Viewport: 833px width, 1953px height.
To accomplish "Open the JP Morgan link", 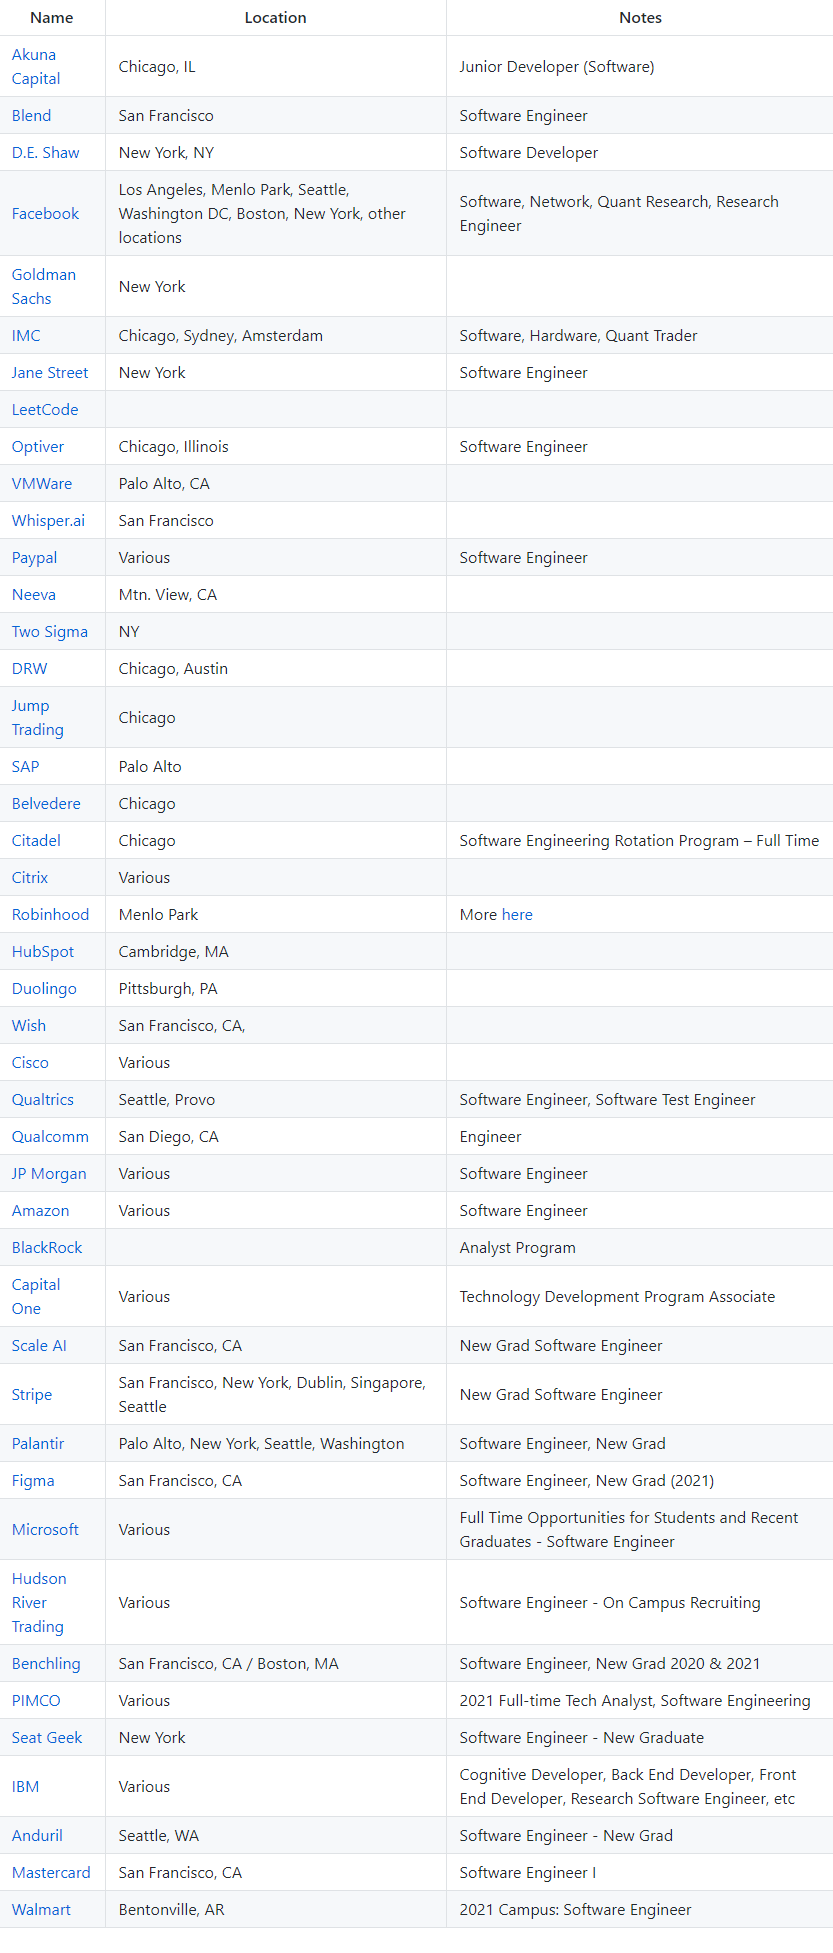I will [49, 1174].
